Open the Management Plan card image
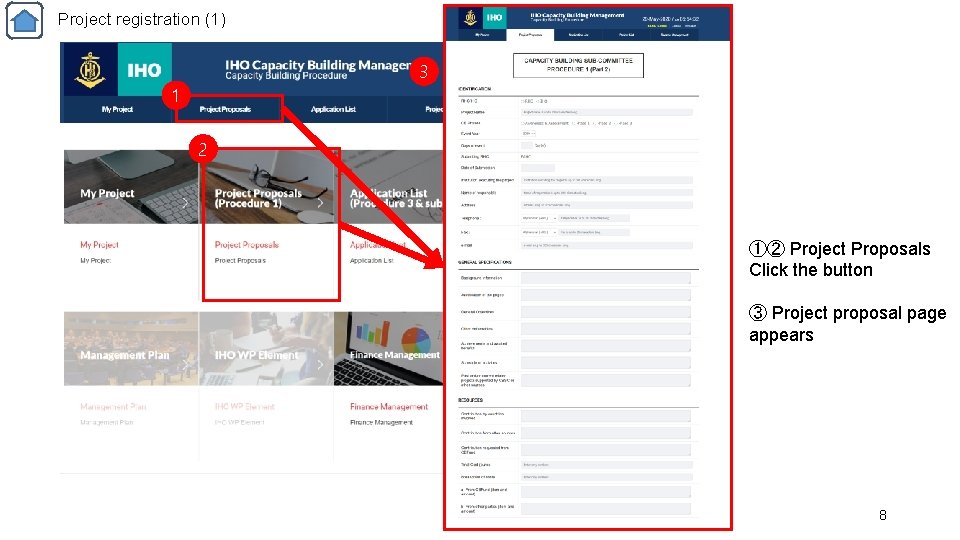This screenshot has width=960, height=540. pyautogui.click(x=131, y=349)
